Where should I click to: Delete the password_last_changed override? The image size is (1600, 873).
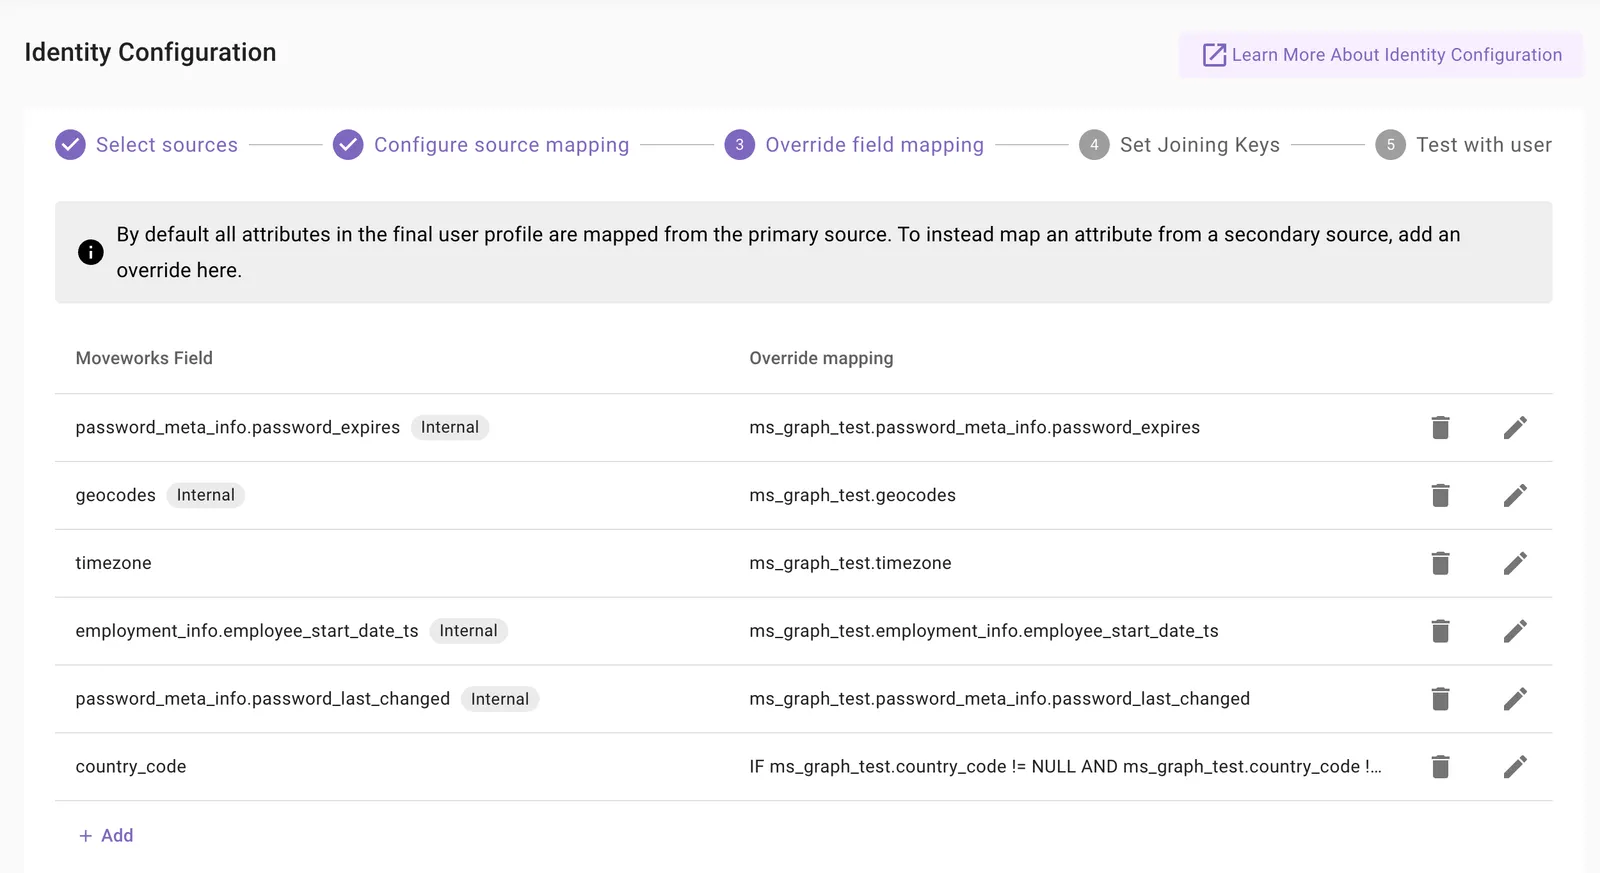point(1440,699)
